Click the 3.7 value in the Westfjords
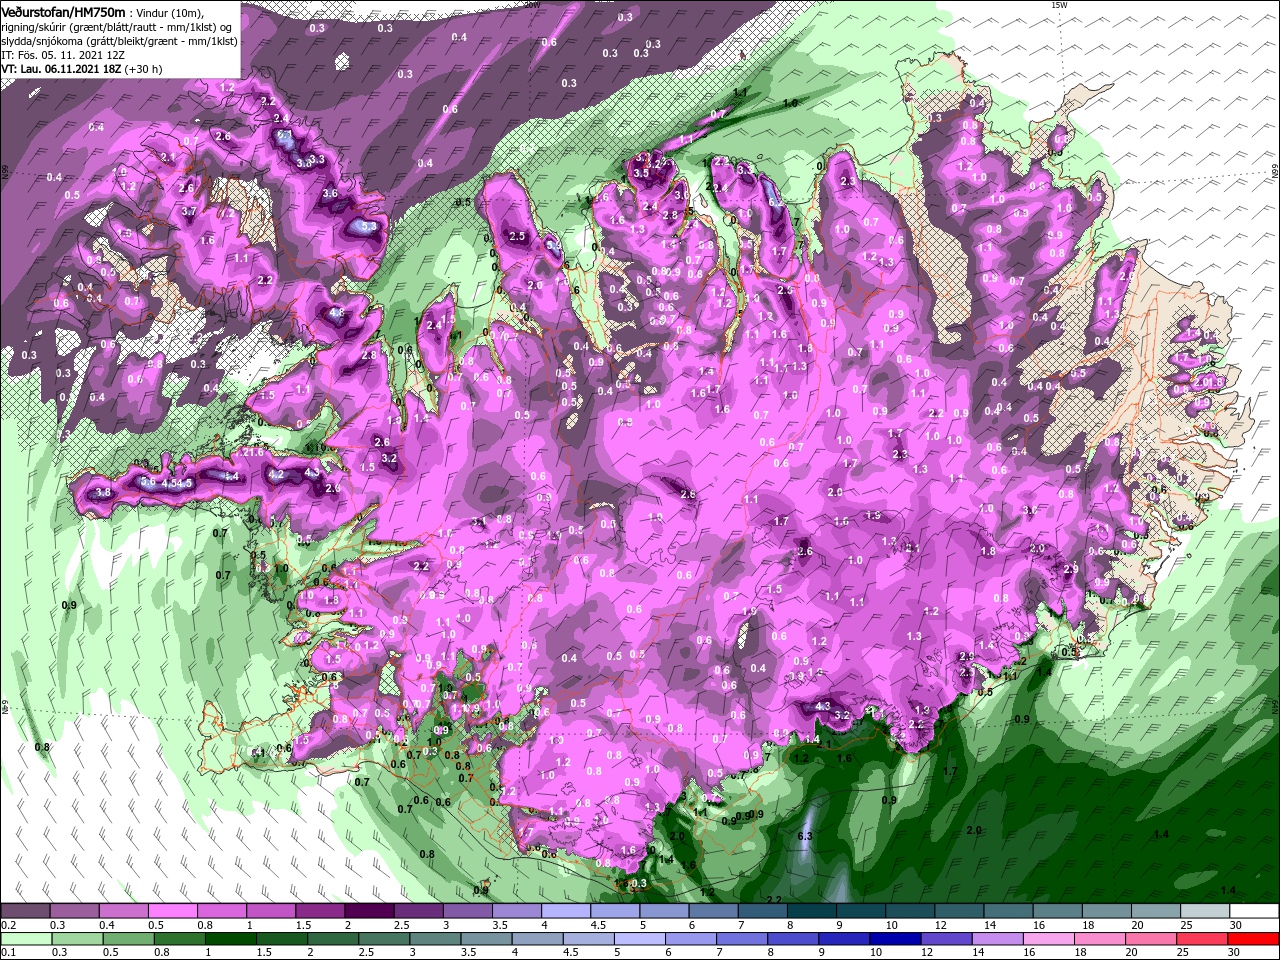 point(189,211)
